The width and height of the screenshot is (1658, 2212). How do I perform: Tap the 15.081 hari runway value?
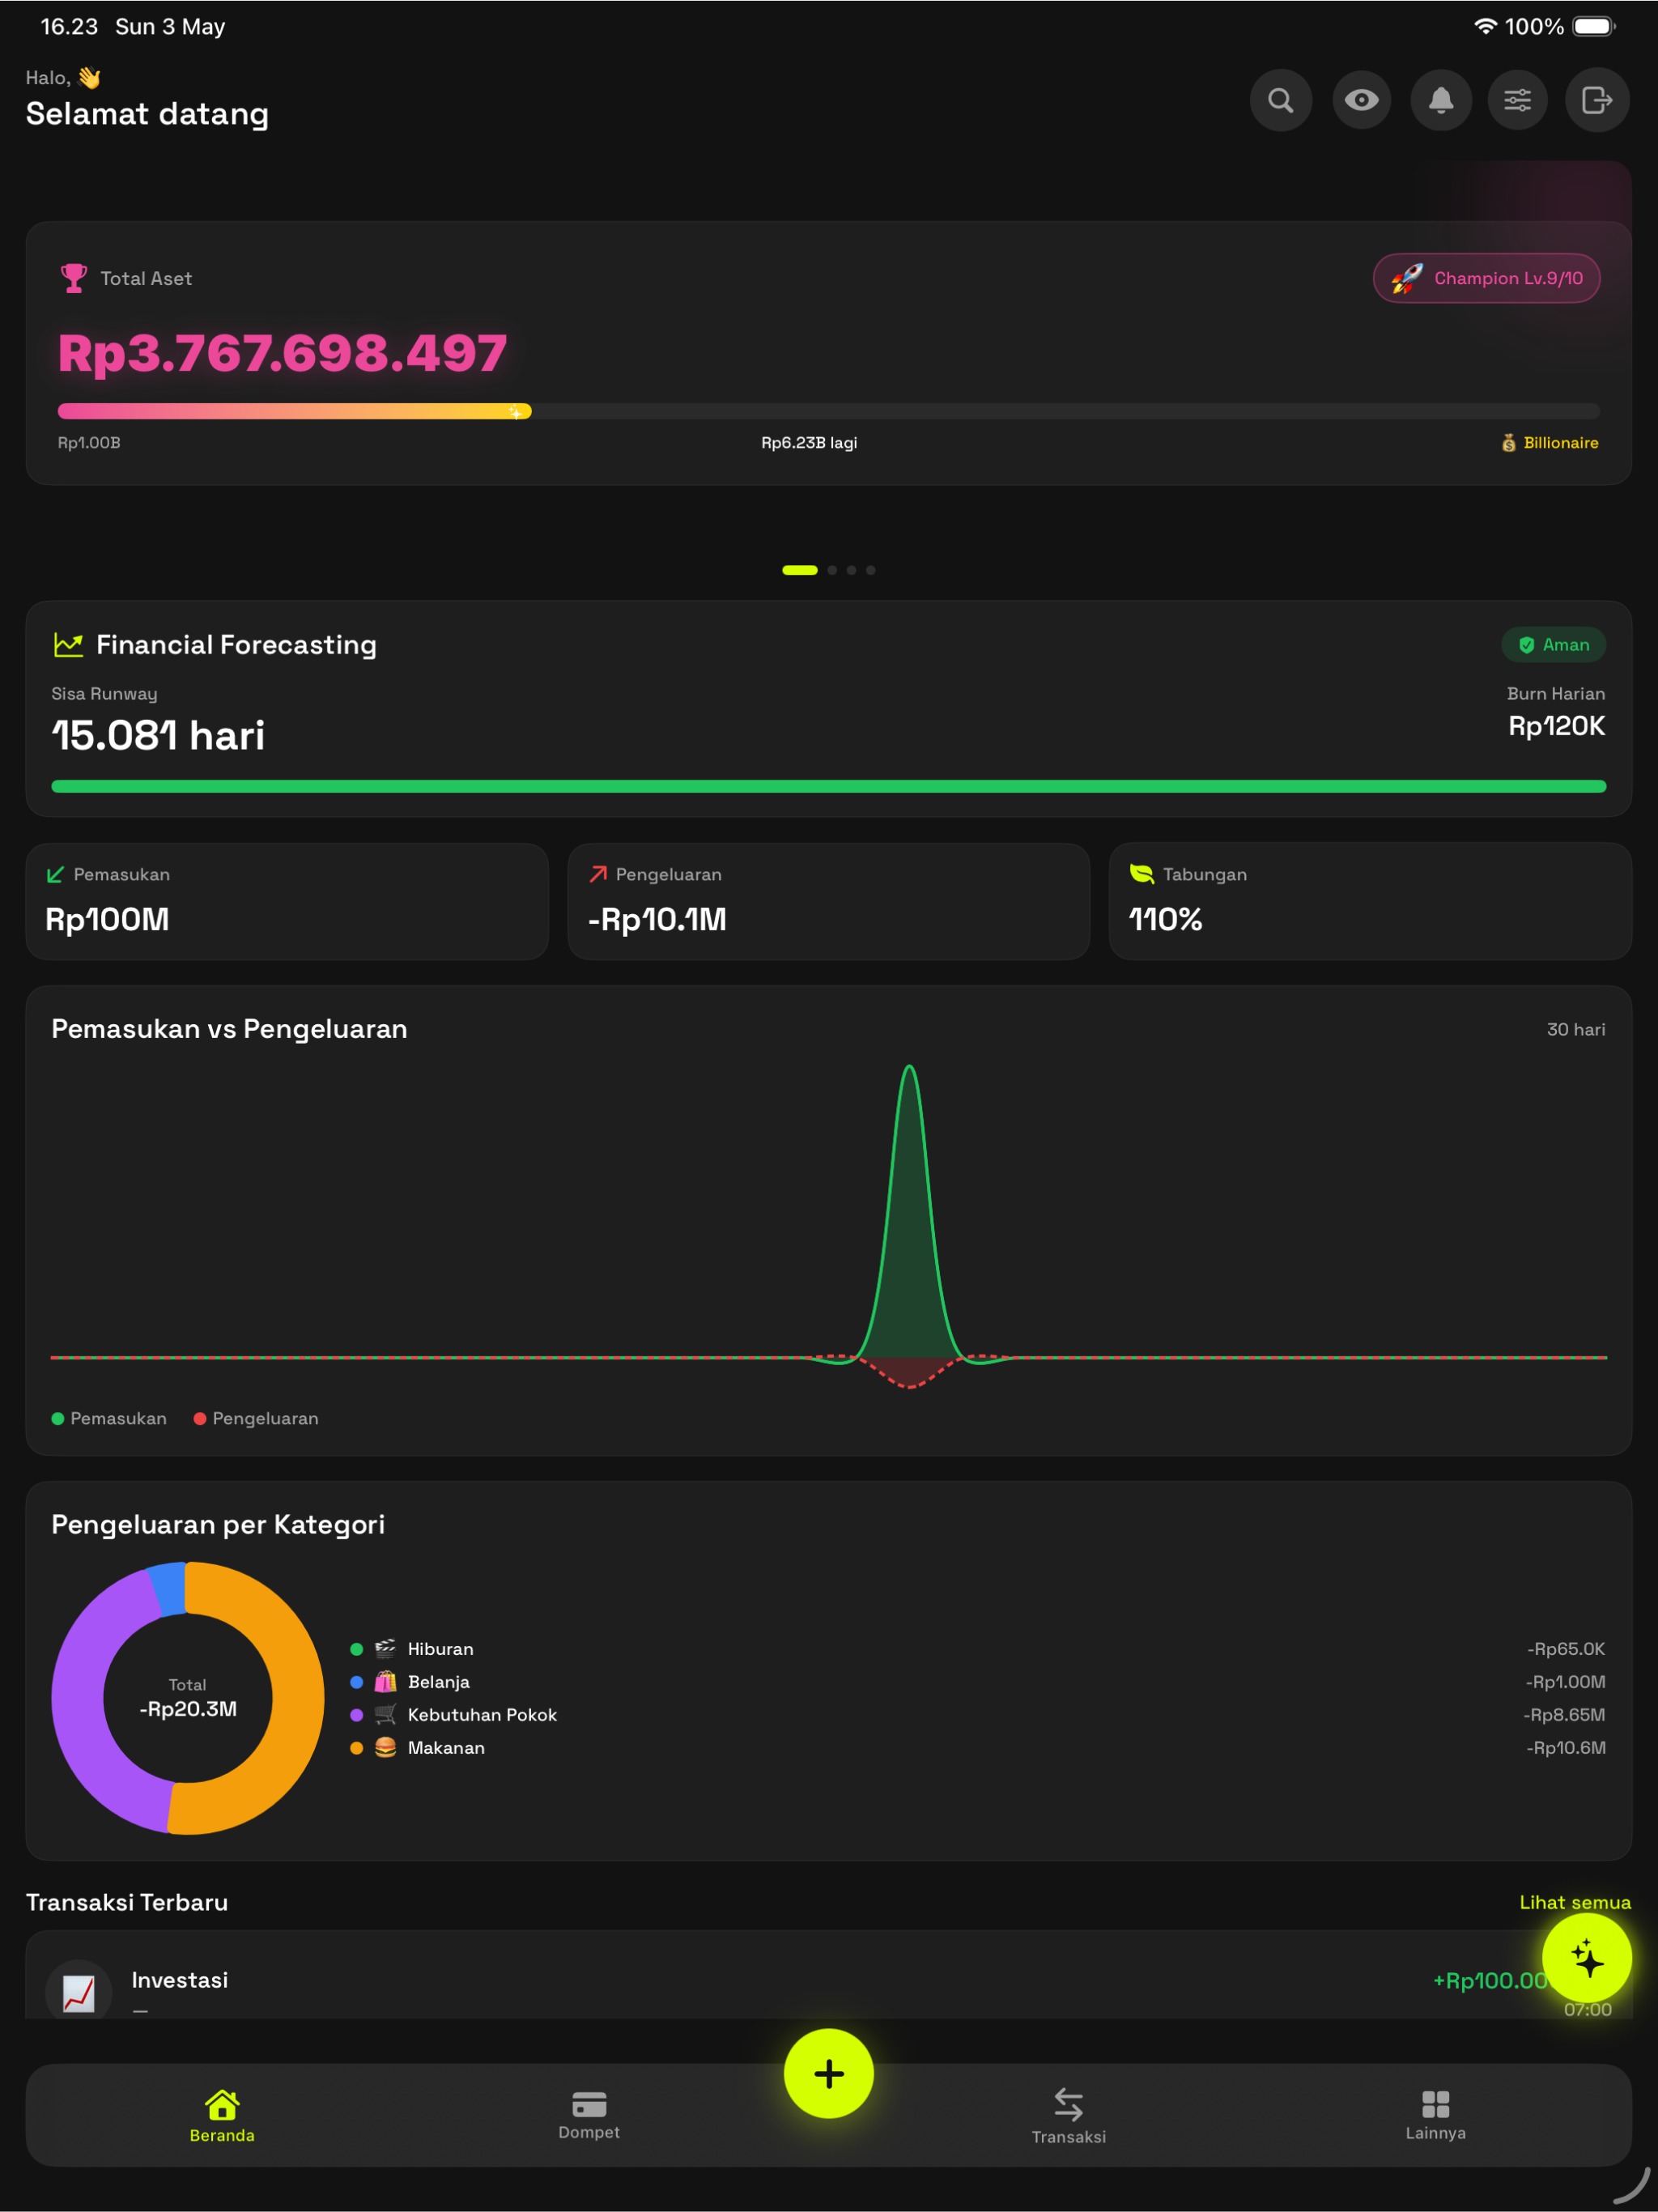coord(158,736)
